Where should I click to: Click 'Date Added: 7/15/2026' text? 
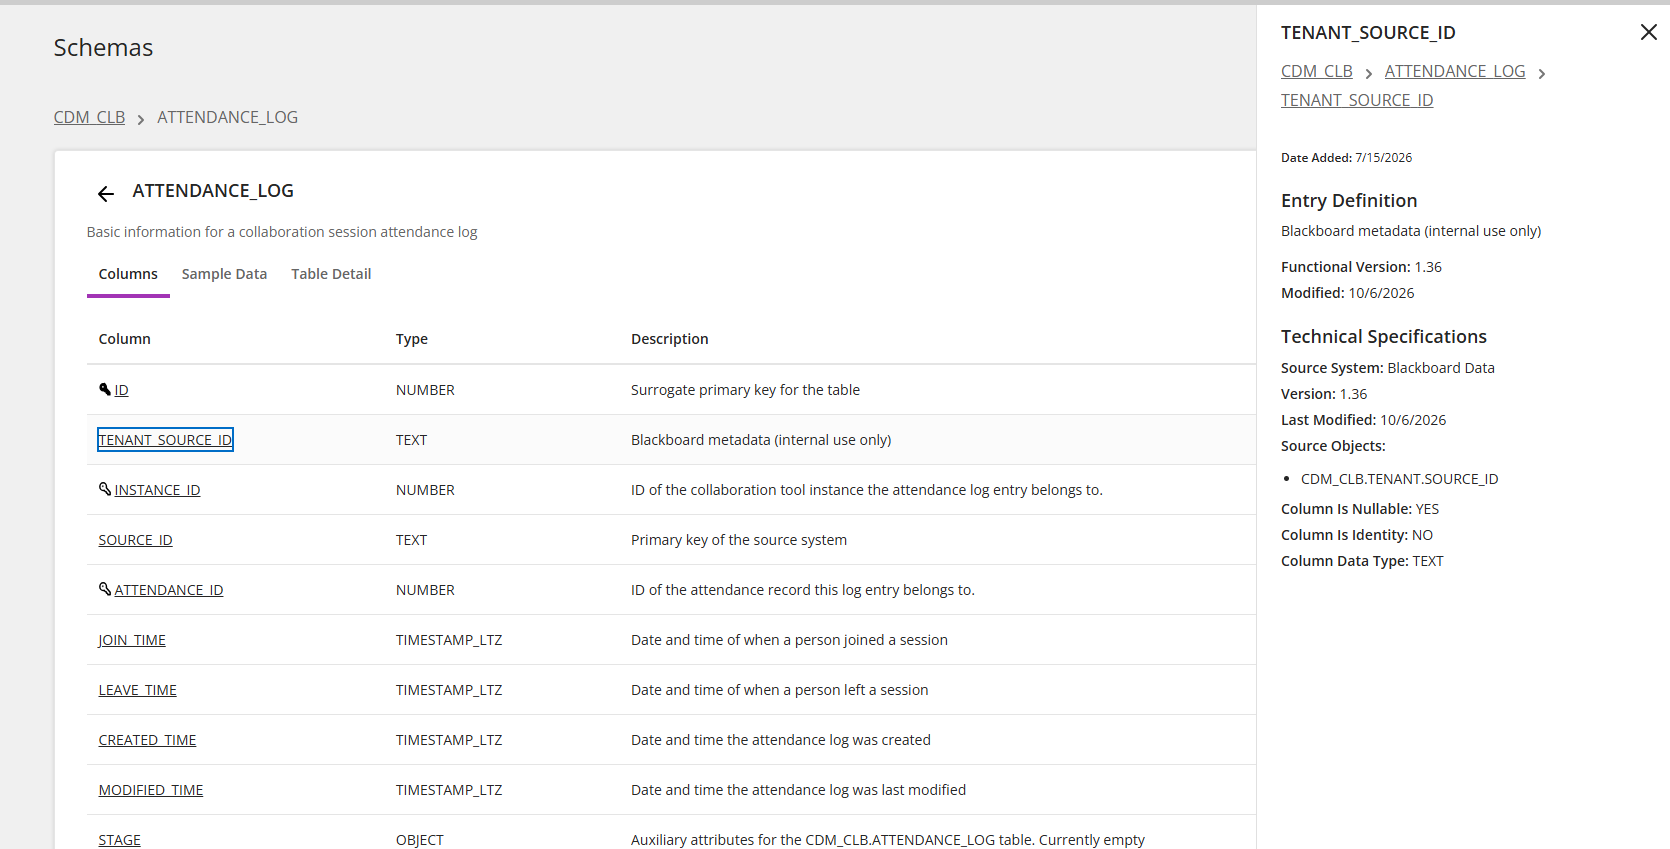coord(1346,158)
